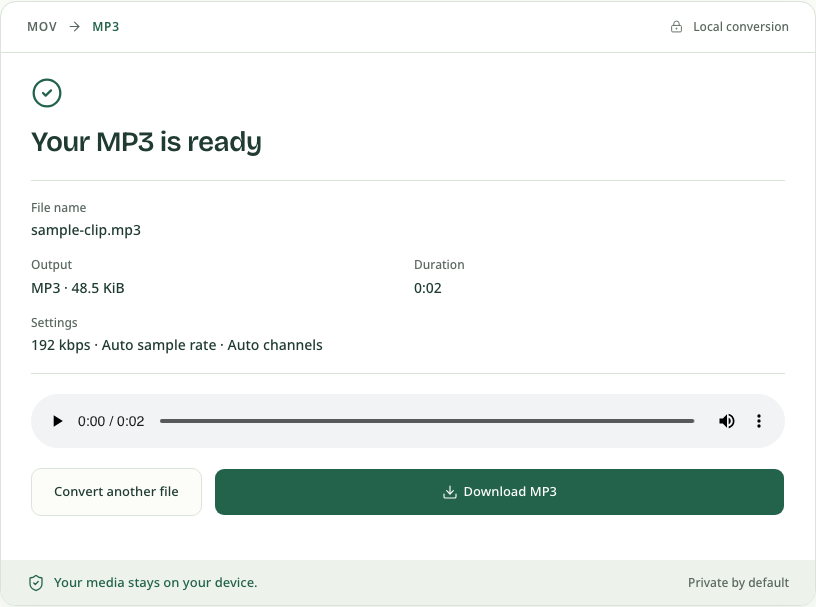816x607 pixels.
Task: Click the 0:00 / 0:02 time display
Action: (x=111, y=421)
